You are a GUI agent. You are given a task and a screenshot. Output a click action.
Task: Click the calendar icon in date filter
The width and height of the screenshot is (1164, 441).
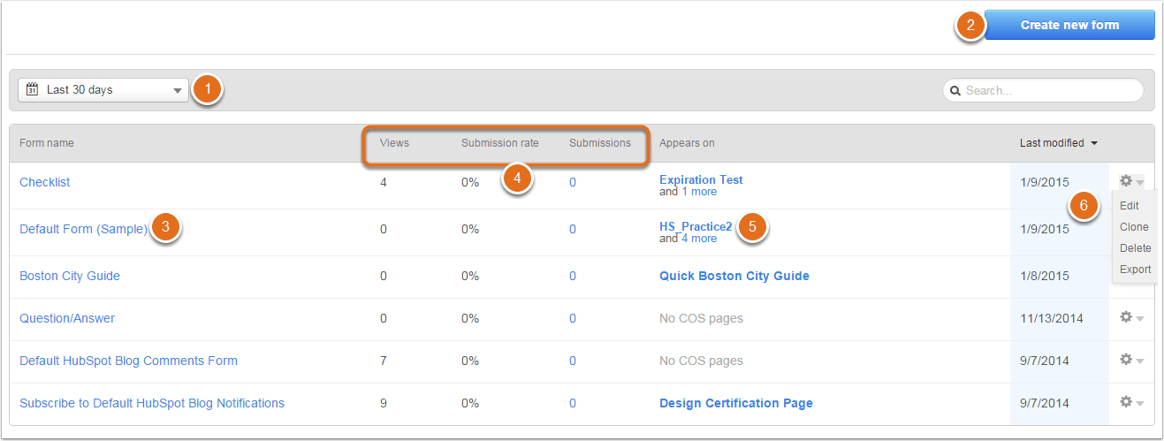click(32, 90)
